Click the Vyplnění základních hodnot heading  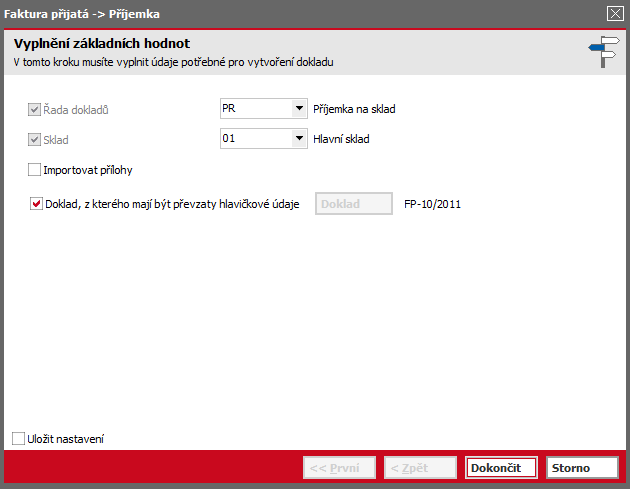[x=102, y=43]
